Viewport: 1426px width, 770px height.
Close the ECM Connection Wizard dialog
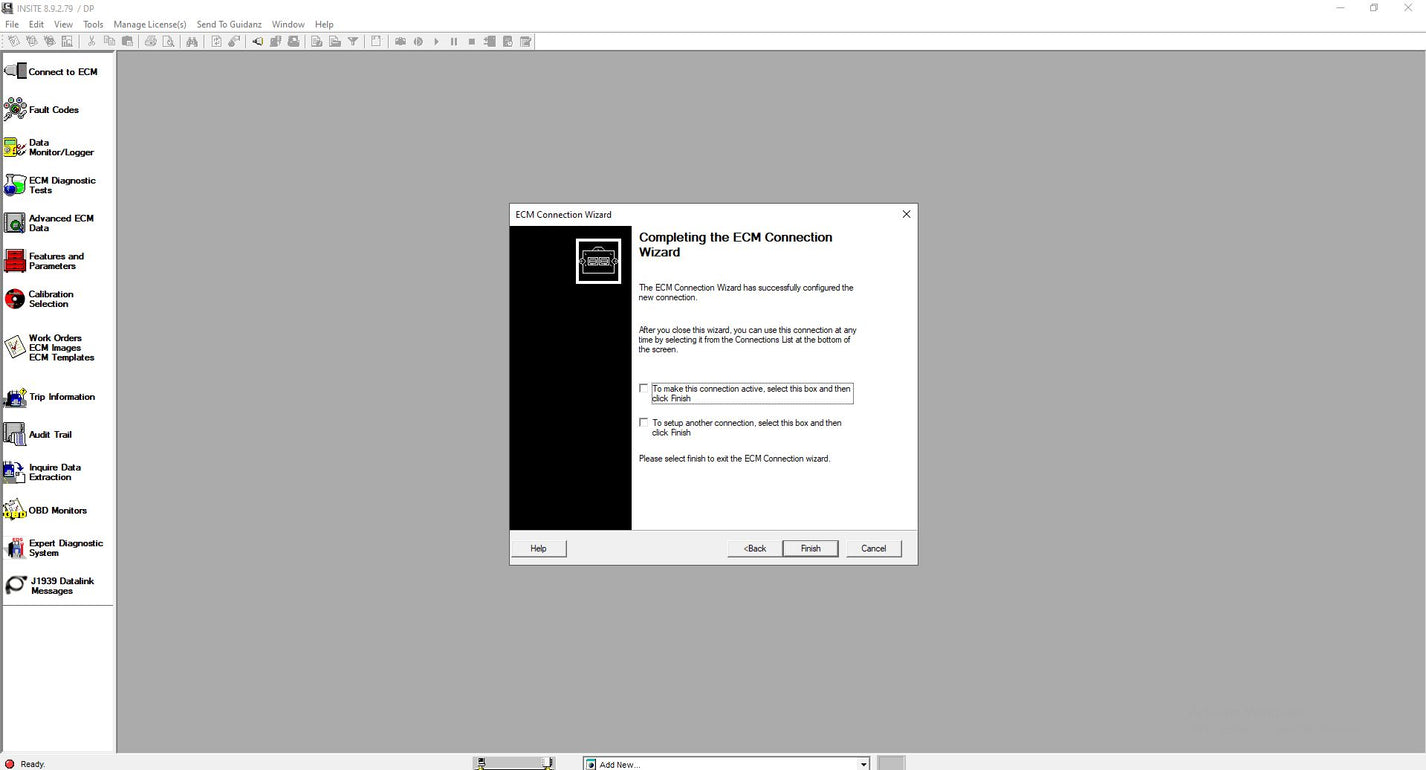point(906,214)
